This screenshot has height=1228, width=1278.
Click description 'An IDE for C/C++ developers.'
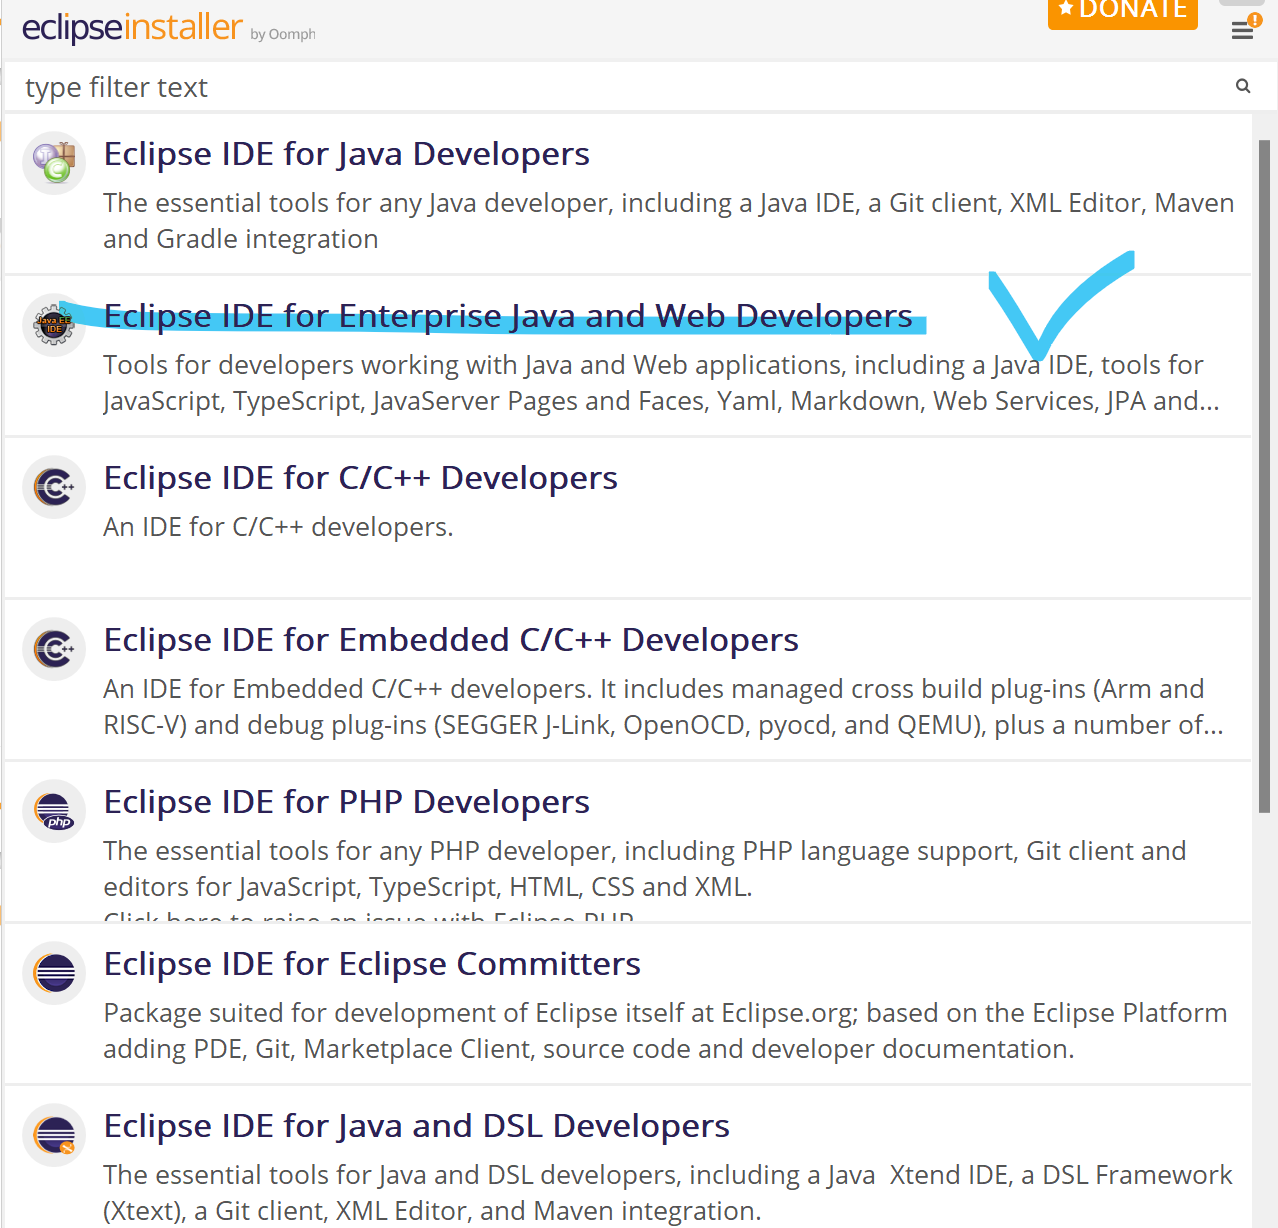pos(278,527)
